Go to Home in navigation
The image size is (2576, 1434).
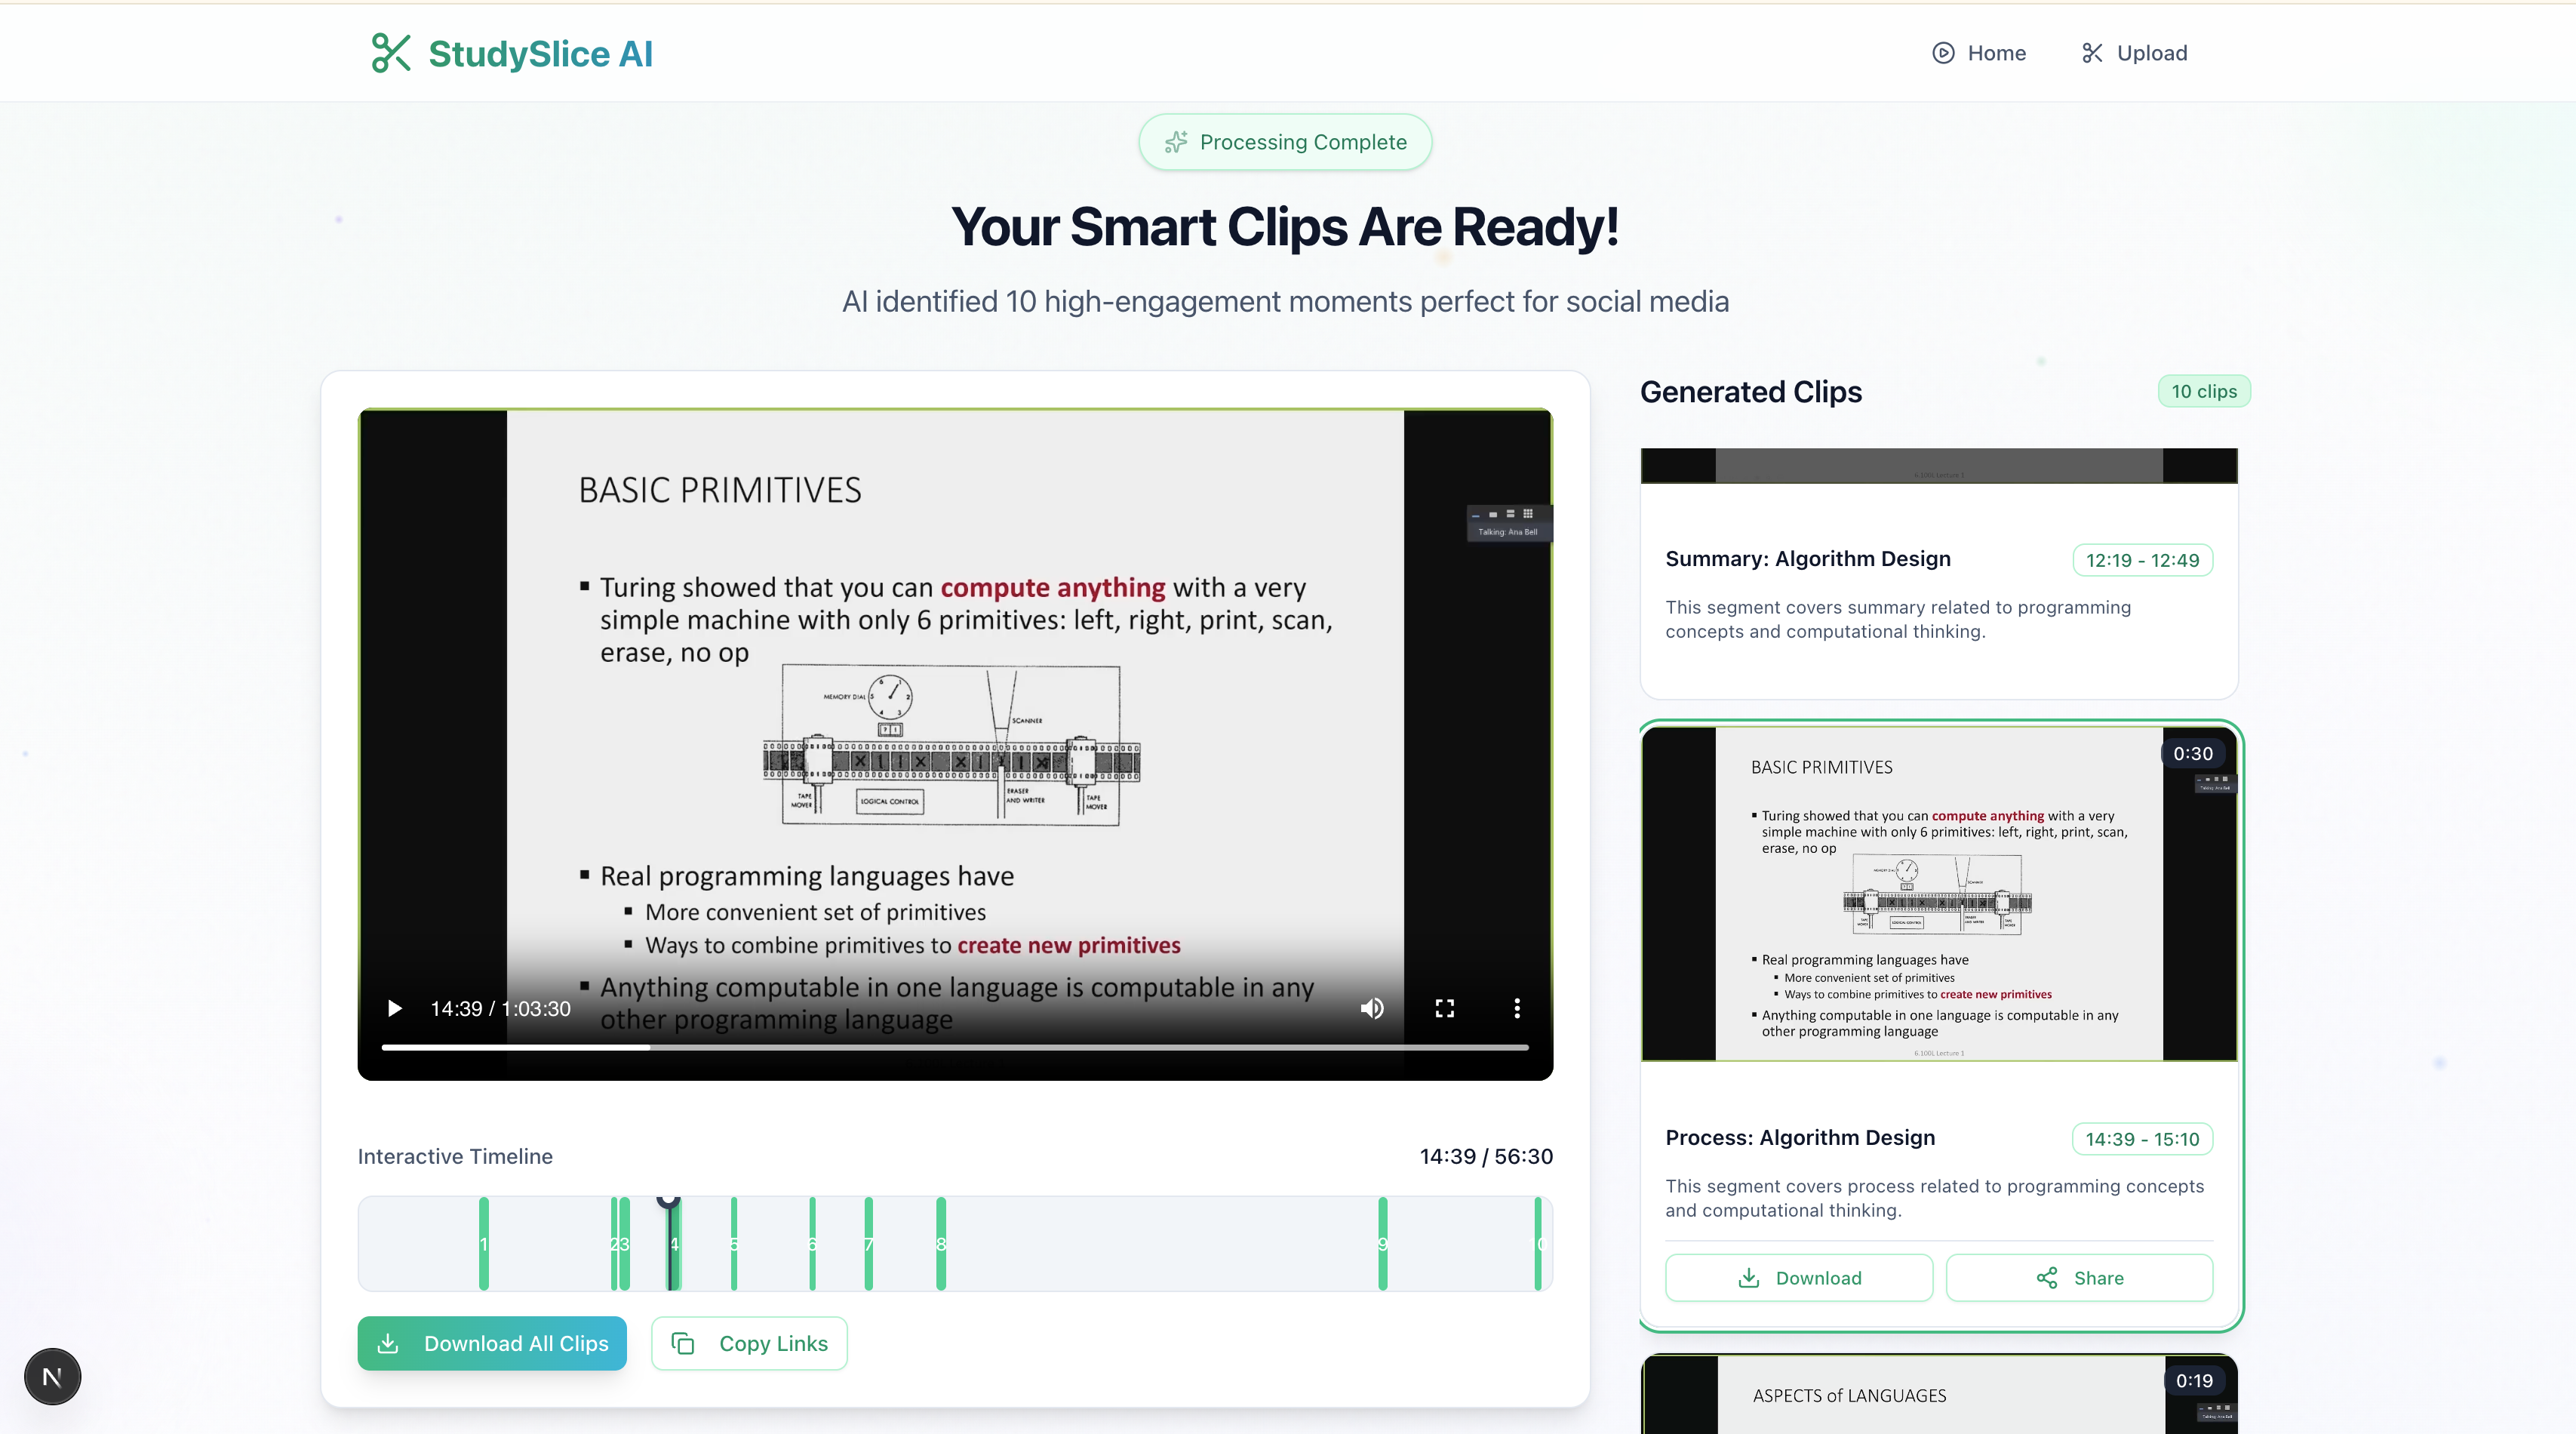(x=1979, y=53)
